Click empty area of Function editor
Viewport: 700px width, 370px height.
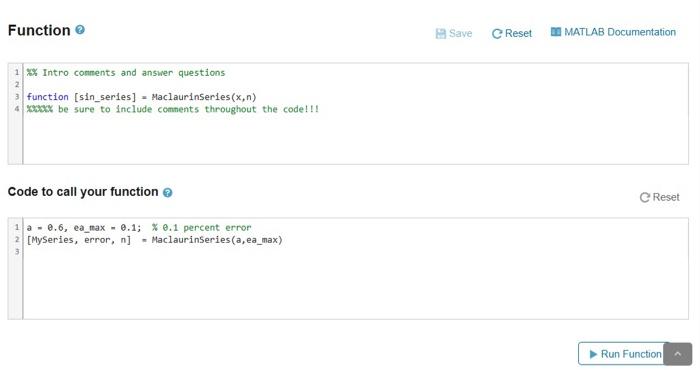[355, 139]
